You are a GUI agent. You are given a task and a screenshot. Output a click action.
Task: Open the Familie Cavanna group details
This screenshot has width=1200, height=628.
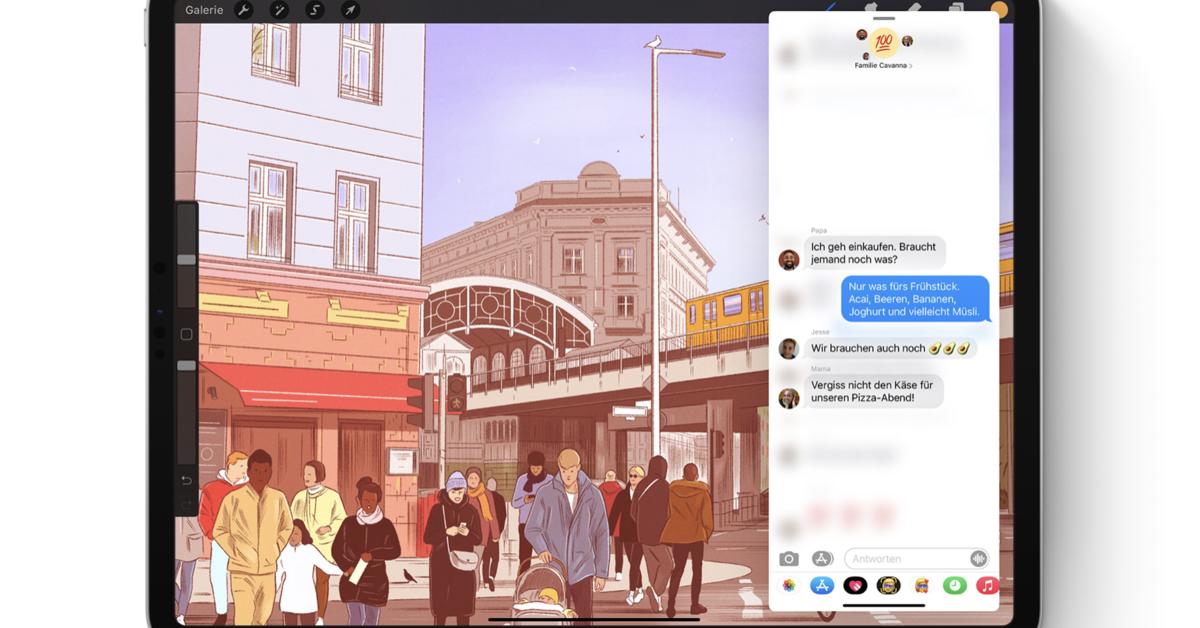coord(884,65)
